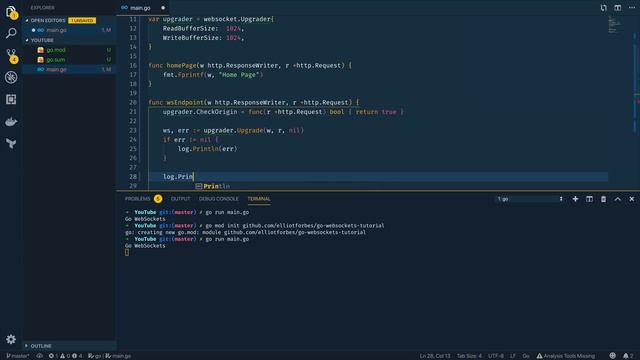Screen dimensions: 640x360
Task: Click upgrader.CheckOrigin on line 21
Action: click(200, 111)
